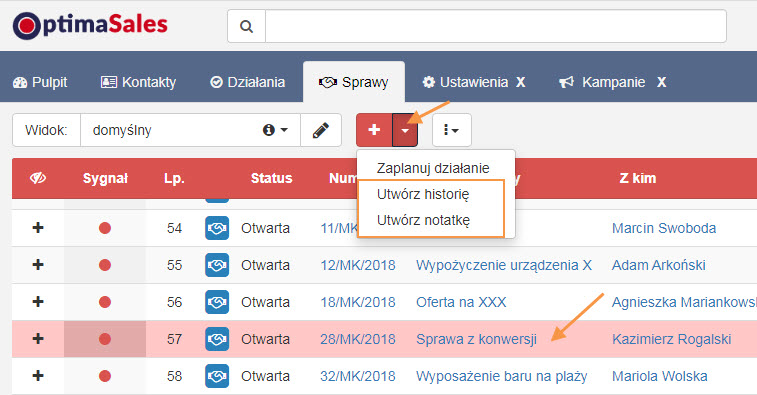Choose Utwórz historię from the menu
Viewport: 757px width, 395px height.
click(x=423, y=194)
